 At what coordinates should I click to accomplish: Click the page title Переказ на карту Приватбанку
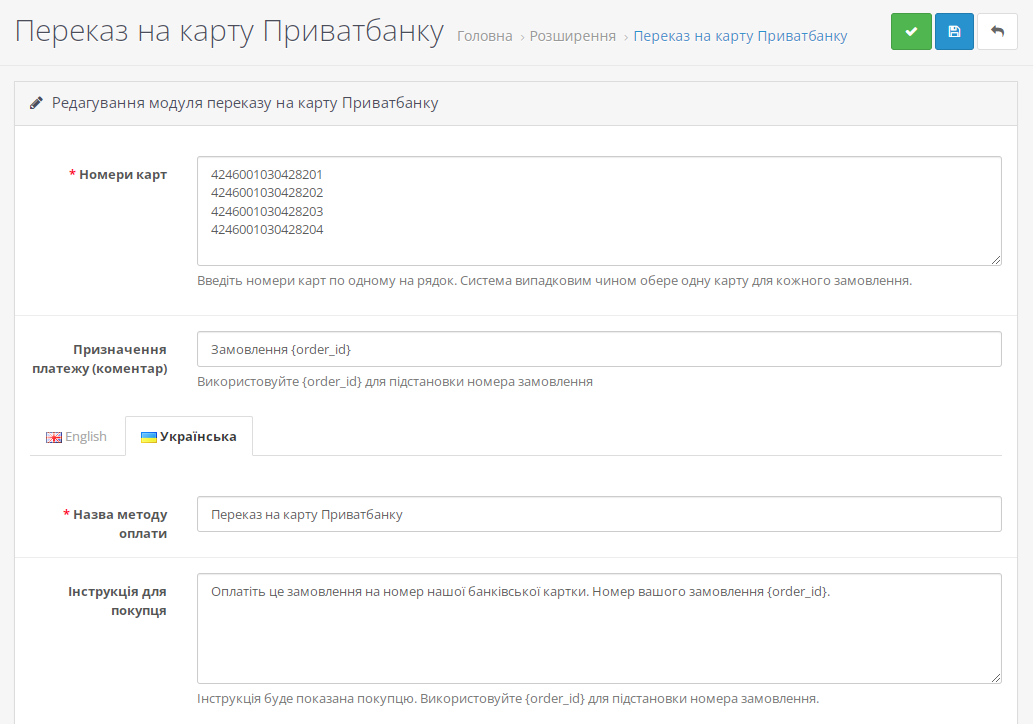click(x=229, y=31)
